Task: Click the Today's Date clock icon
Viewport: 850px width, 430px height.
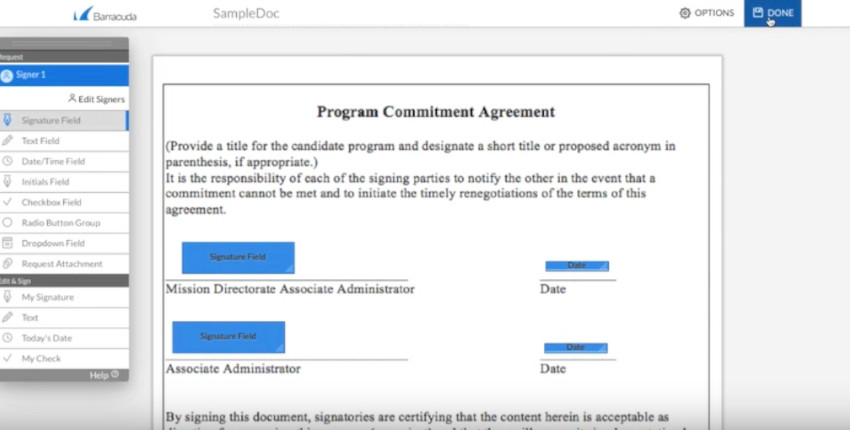Action: 8,338
